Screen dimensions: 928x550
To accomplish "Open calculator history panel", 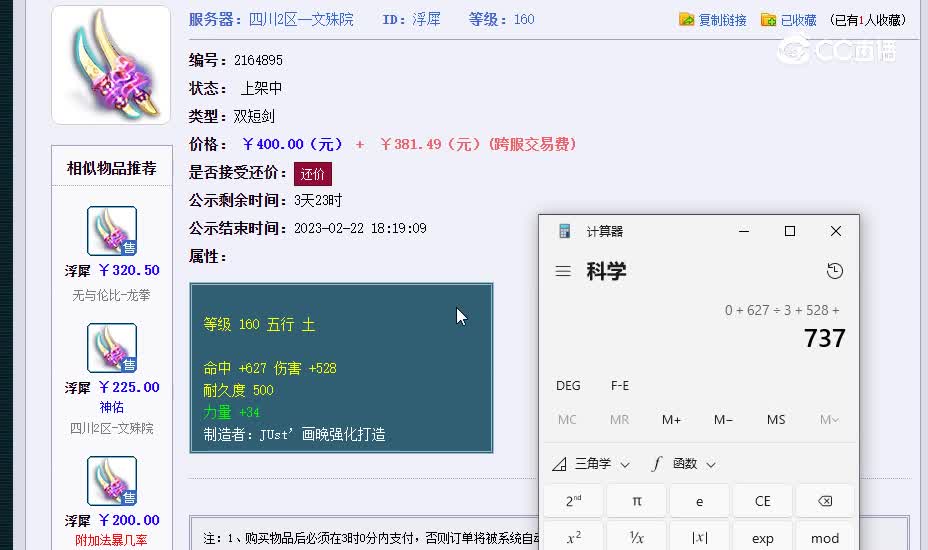I will coord(834,271).
